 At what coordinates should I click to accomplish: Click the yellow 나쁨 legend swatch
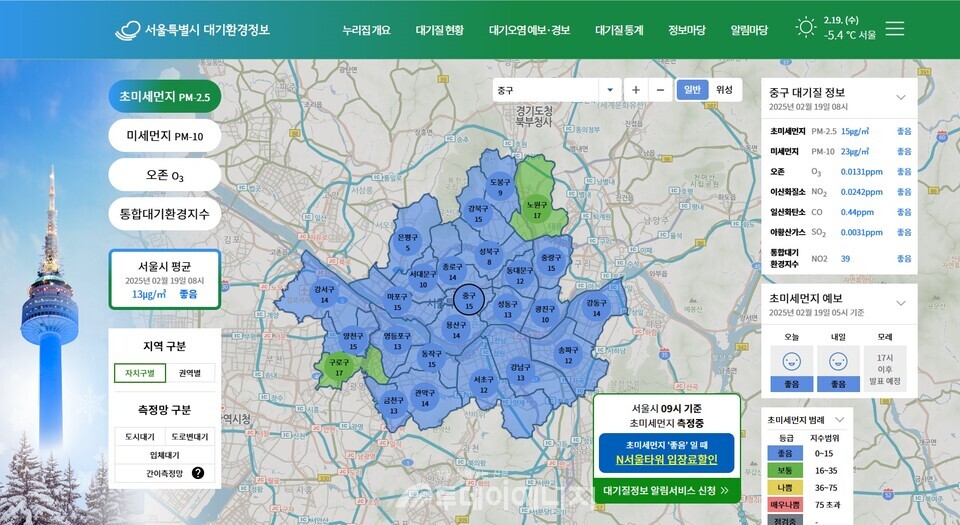(785, 488)
